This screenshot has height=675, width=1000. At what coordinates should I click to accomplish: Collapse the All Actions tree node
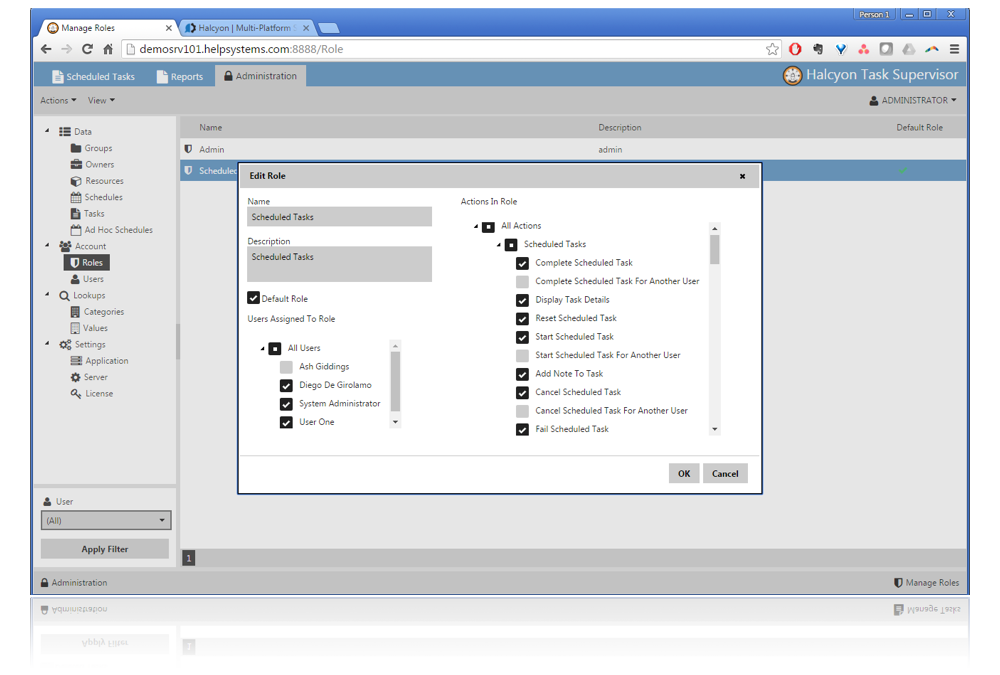[x=476, y=226]
